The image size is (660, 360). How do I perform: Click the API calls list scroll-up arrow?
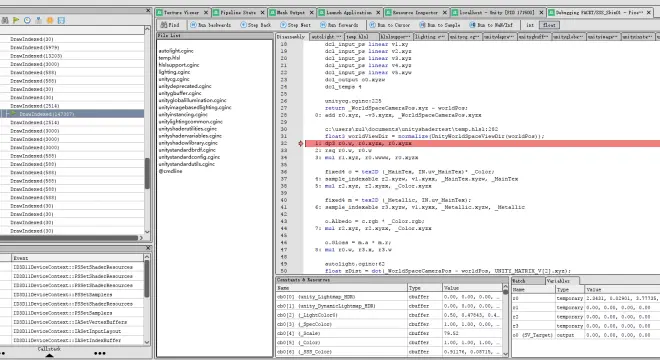click(x=147, y=257)
